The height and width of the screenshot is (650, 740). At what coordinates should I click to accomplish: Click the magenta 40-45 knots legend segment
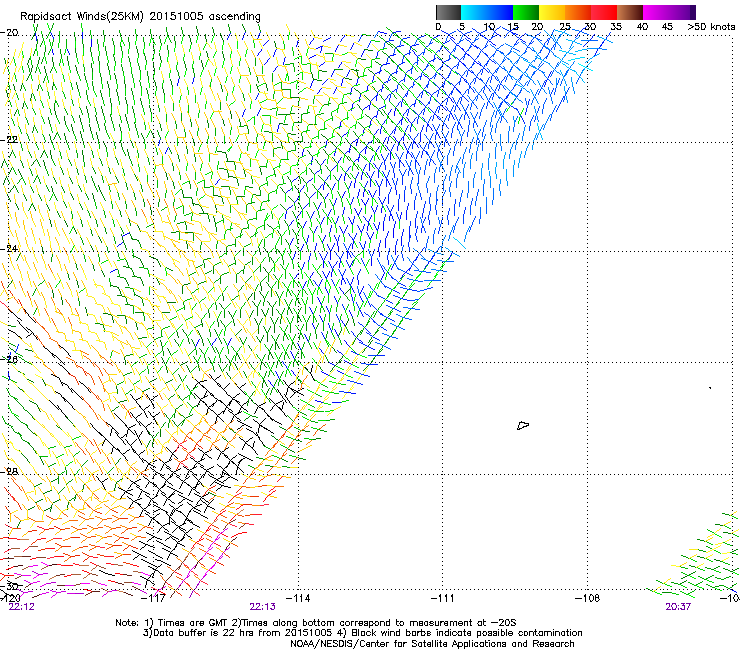click(x=656, y=12)
